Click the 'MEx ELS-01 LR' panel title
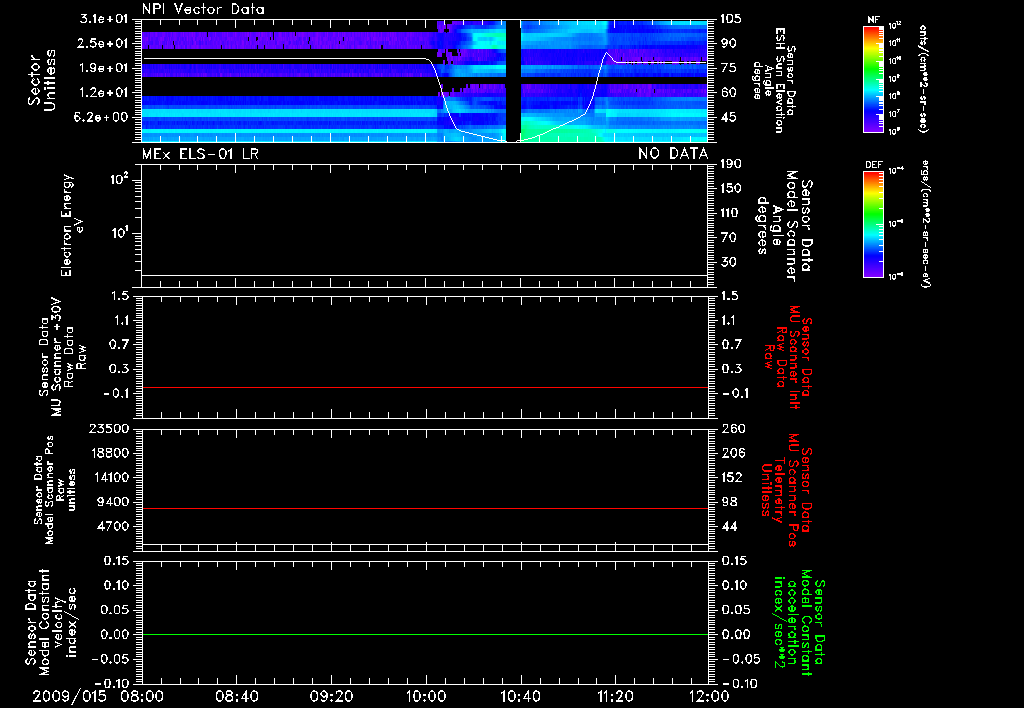The width and height of the screenshot is (1024, 708). 200,154
